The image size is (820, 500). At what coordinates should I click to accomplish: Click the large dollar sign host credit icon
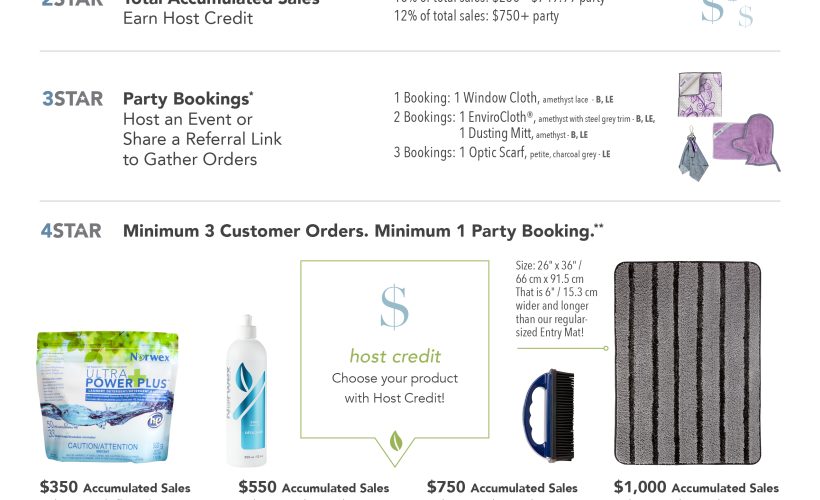tap(394, 307)
